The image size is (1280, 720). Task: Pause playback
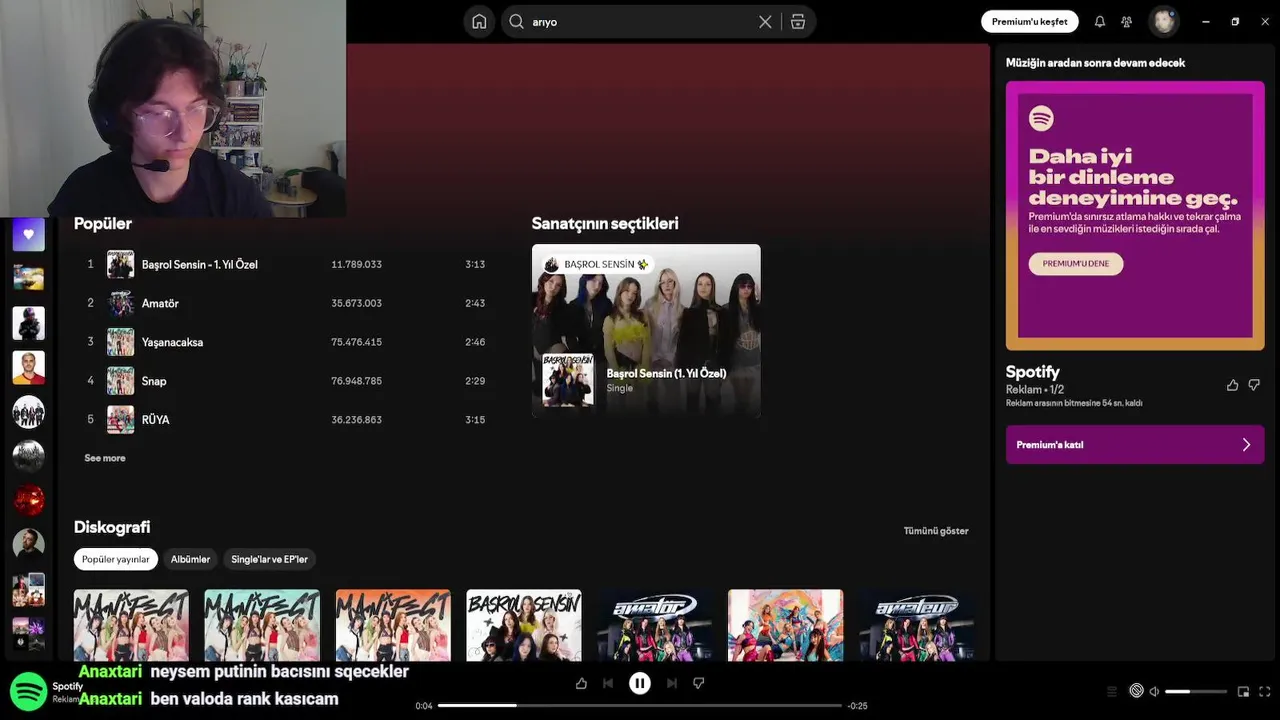(640, 683)
